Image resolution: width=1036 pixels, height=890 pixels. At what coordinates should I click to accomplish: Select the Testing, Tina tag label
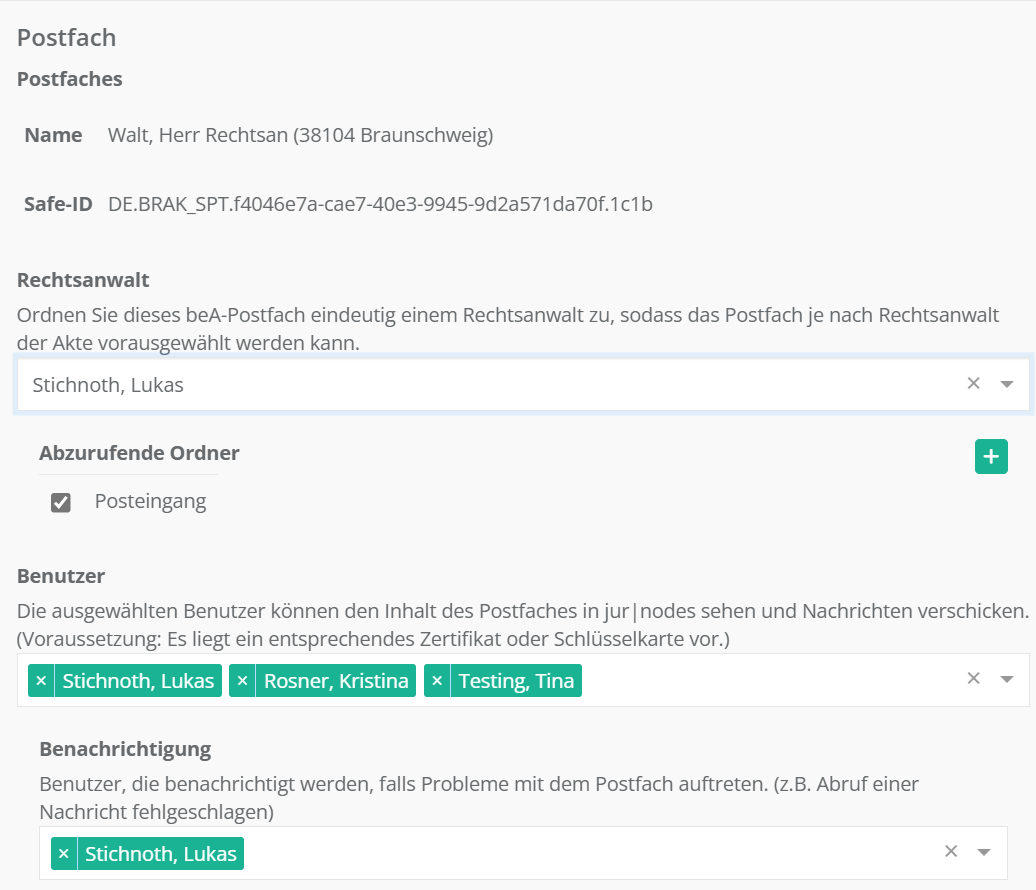tap(516, 681)
